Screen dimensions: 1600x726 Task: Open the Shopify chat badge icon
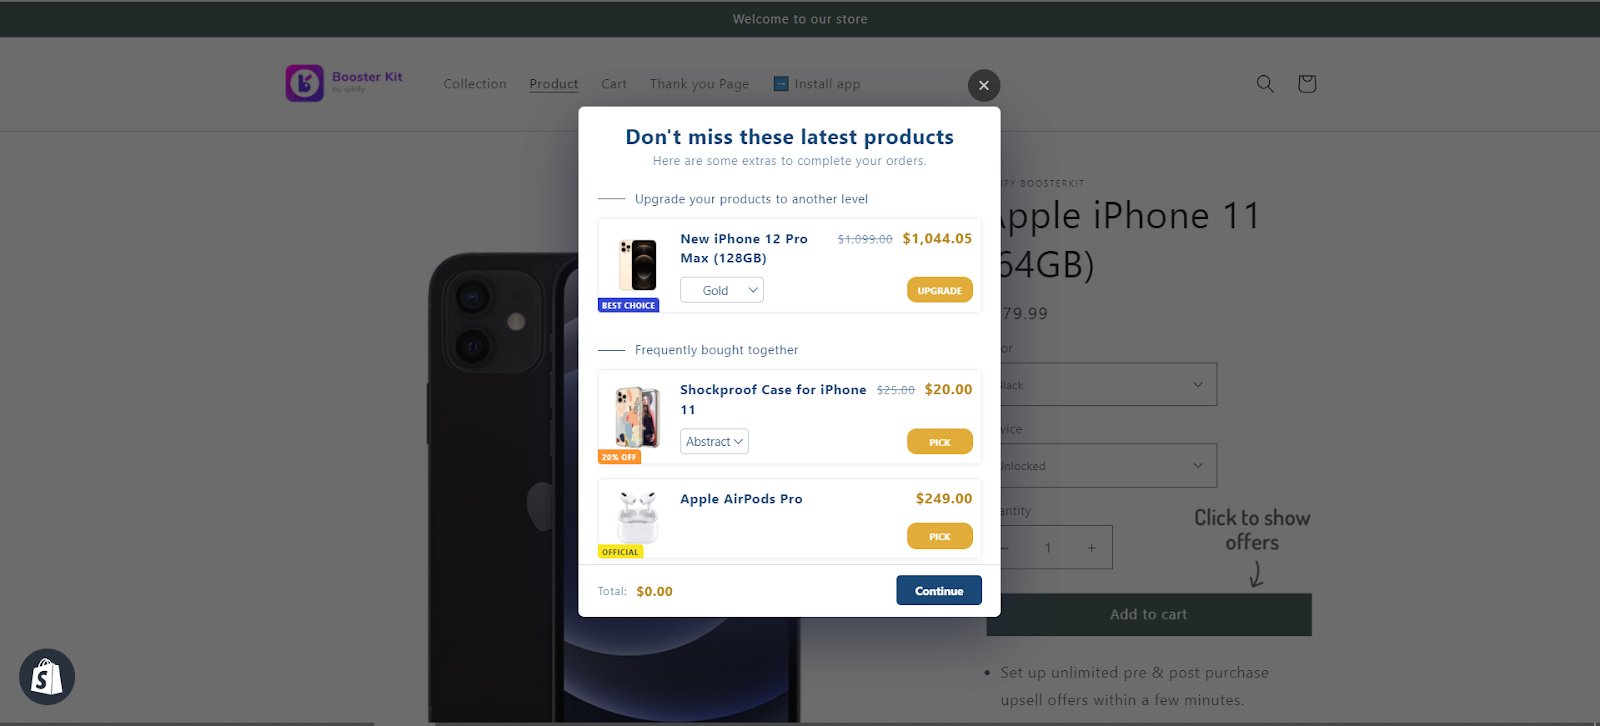point(47,677)
